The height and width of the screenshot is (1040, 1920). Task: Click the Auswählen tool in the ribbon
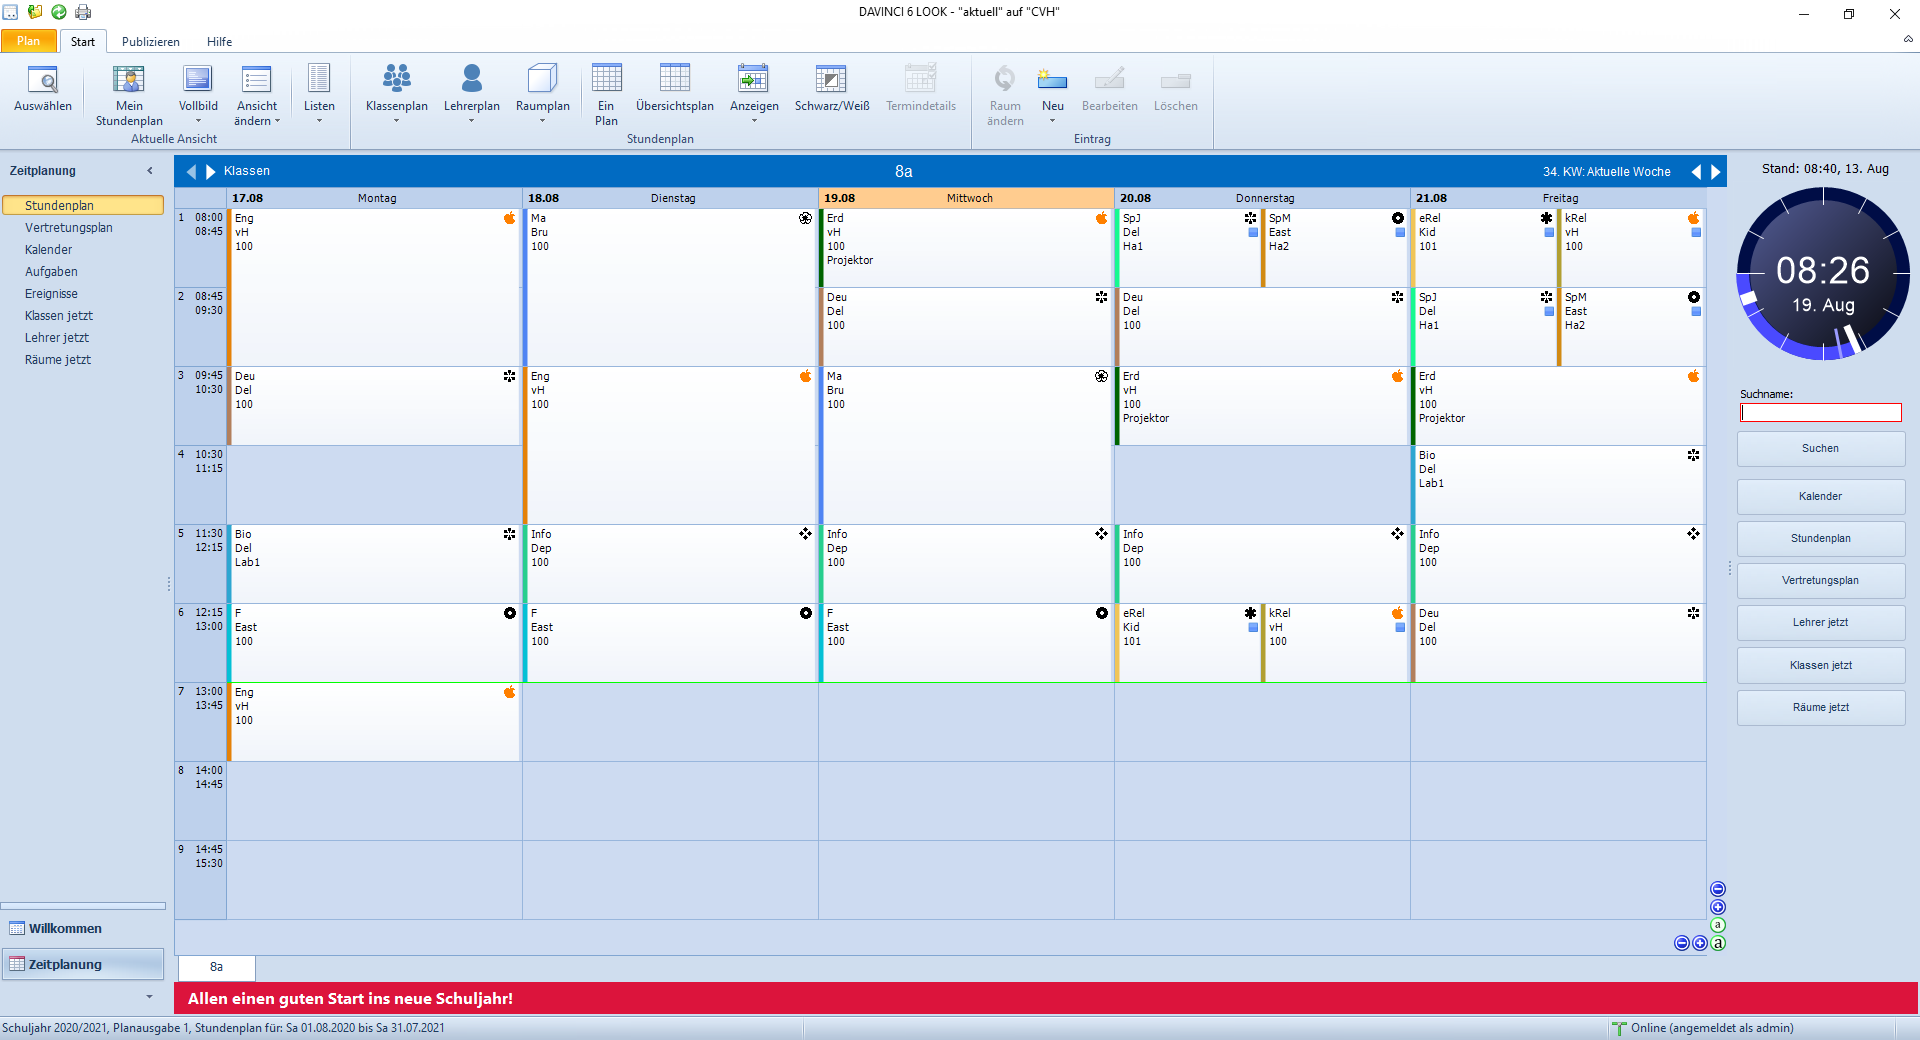click(43, 90)
